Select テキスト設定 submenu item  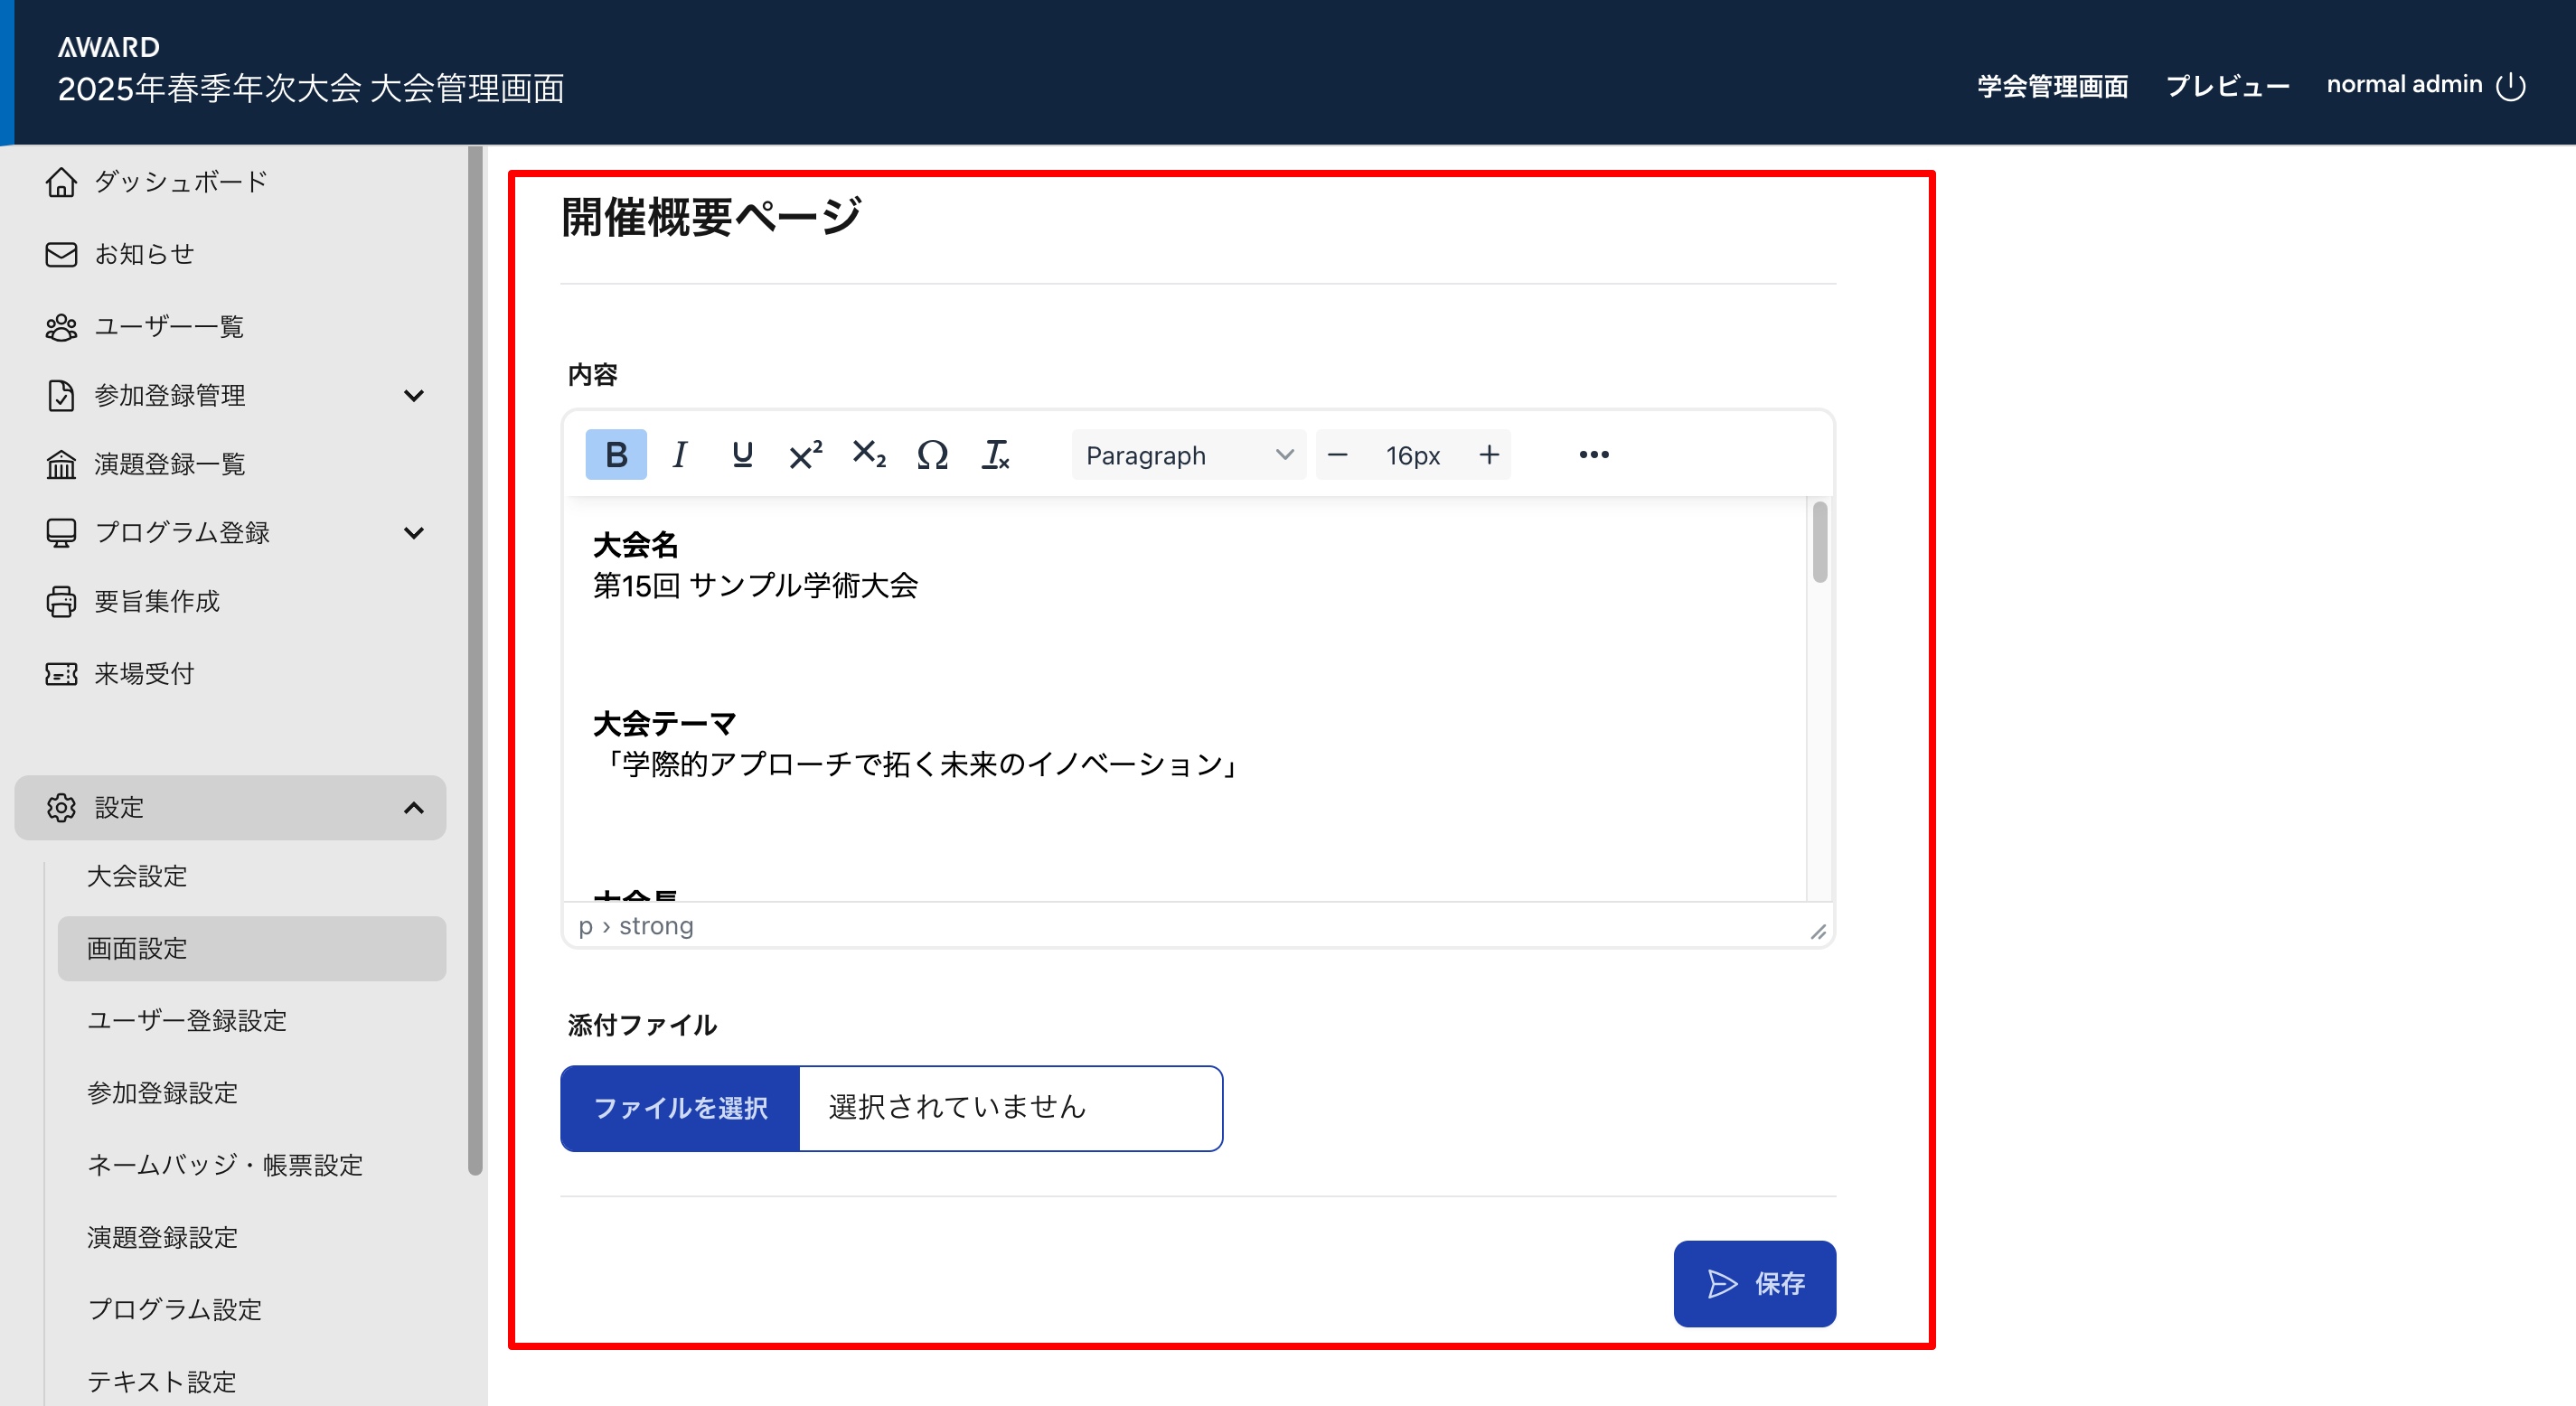point(162,1381)
